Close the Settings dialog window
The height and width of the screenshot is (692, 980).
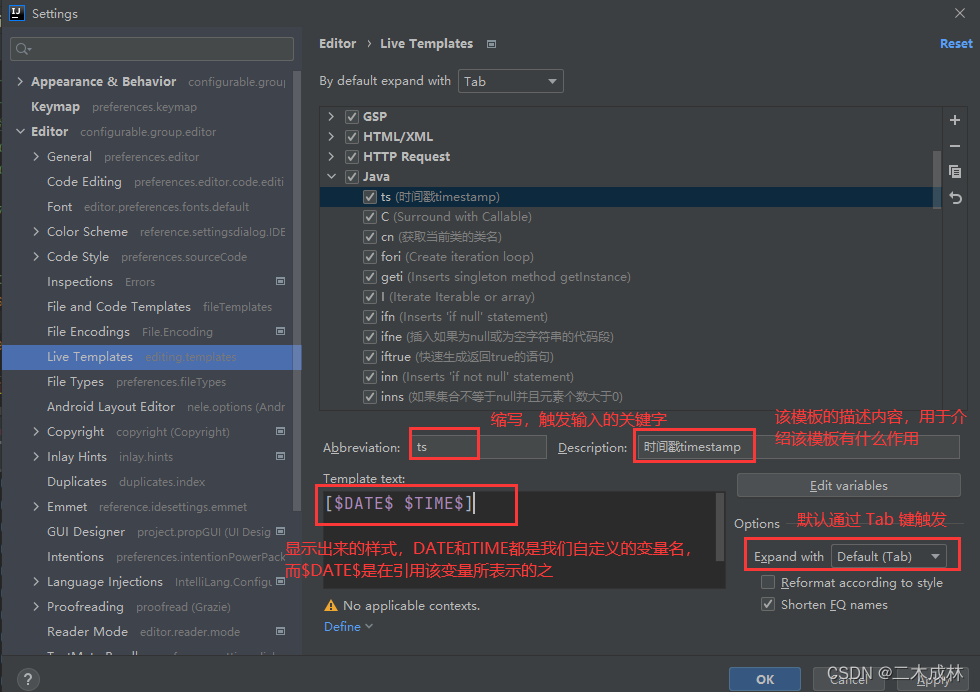pyautogui.click(x=960, y=13)
